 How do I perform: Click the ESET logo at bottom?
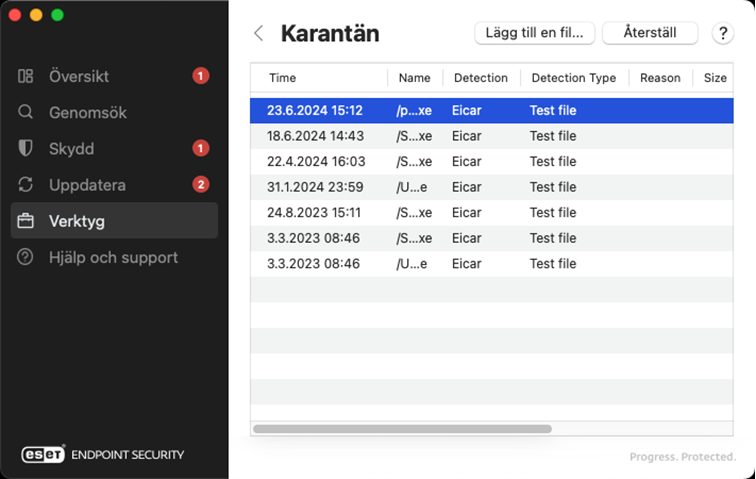[43, 454]
